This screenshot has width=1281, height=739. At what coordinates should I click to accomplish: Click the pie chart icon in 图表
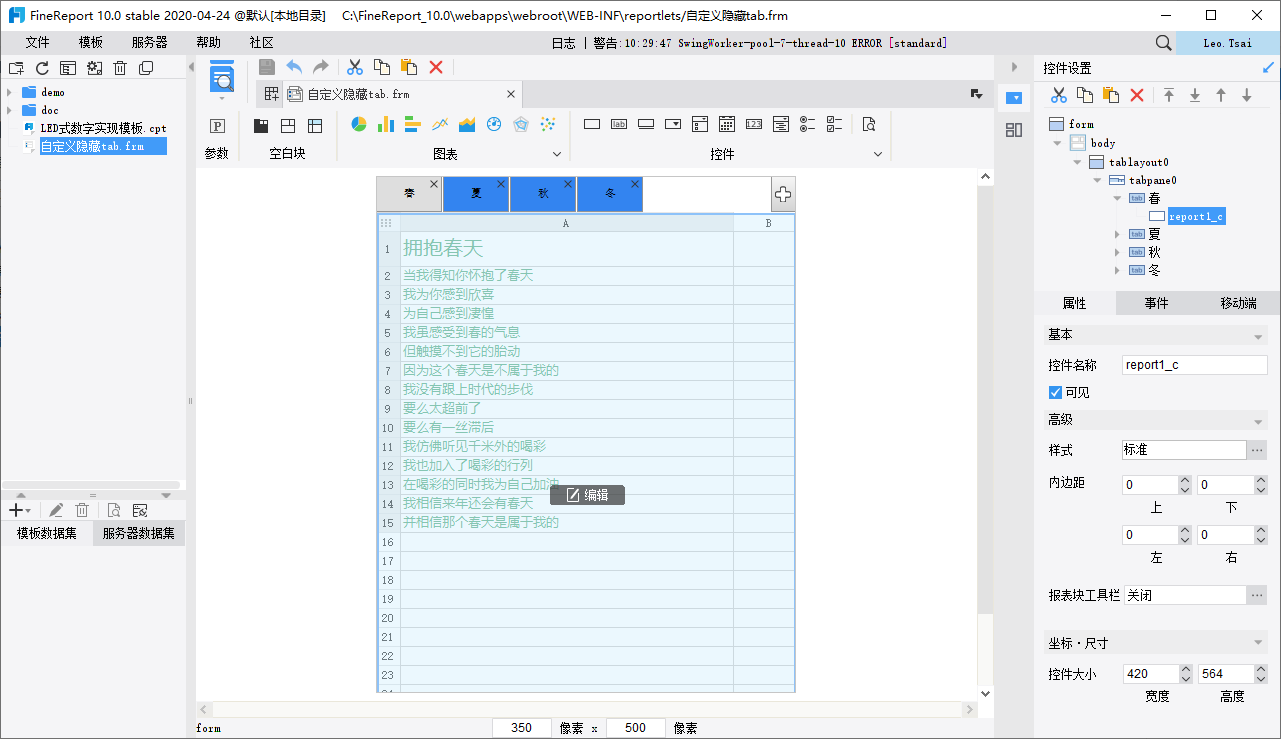click(x=359, y=125)
